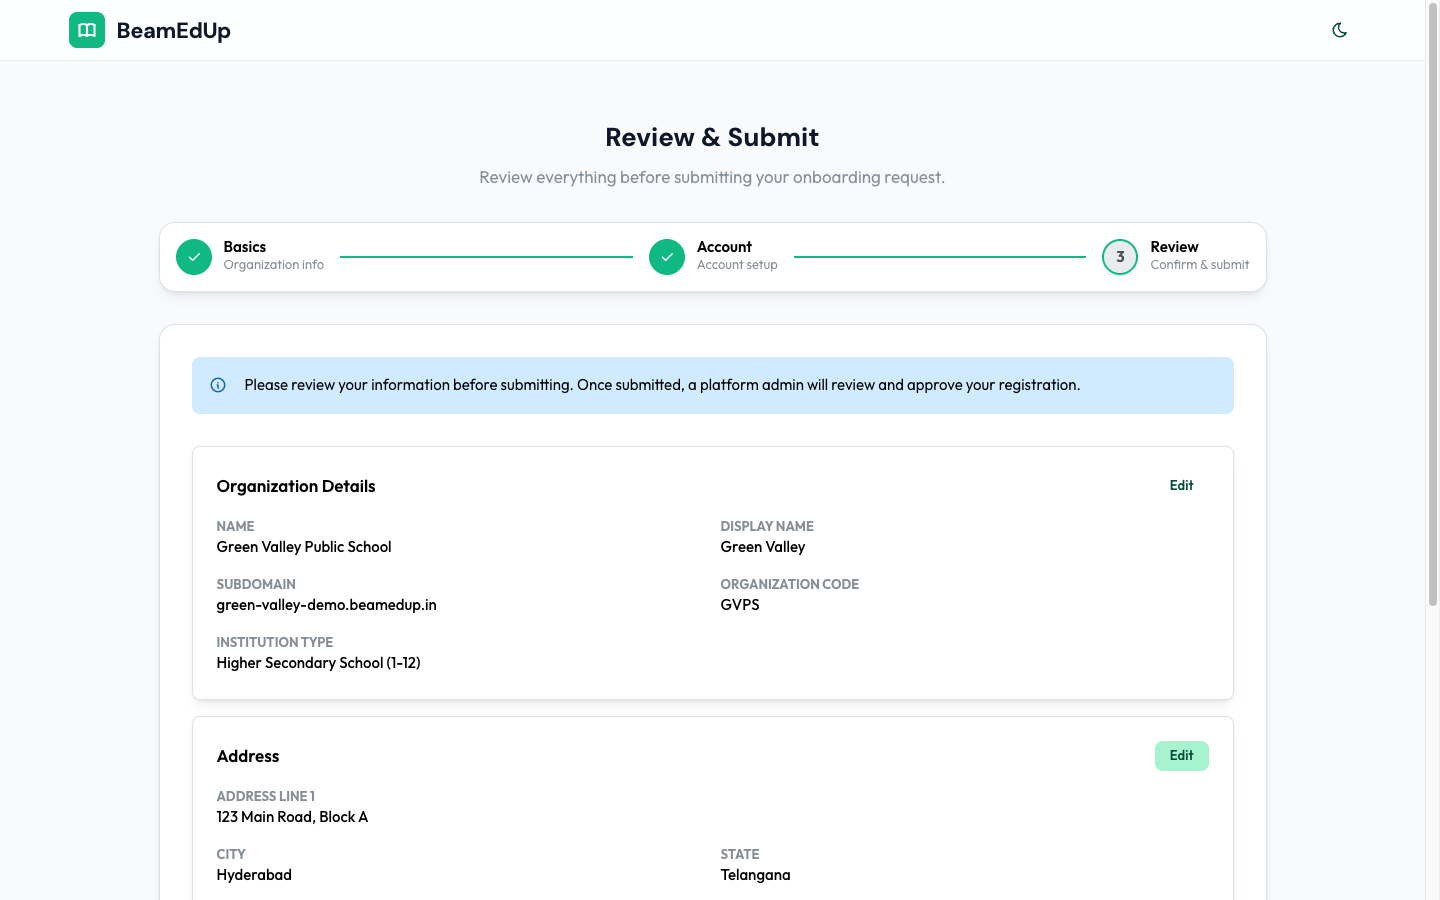Click the city value Hyderabad
1440x900 pixels.
pyautogui.click(x=254, y=875)
